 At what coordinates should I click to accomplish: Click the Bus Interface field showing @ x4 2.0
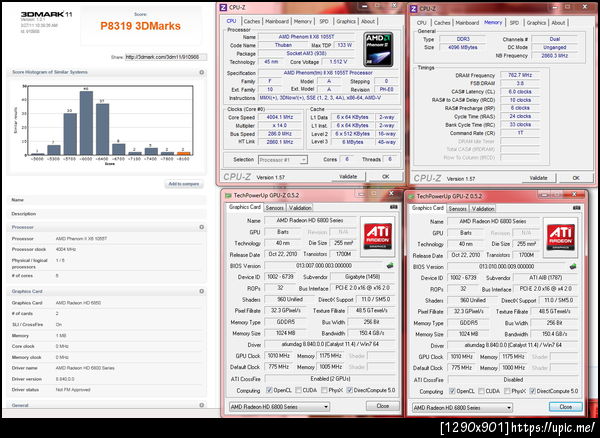coord(545,289)
